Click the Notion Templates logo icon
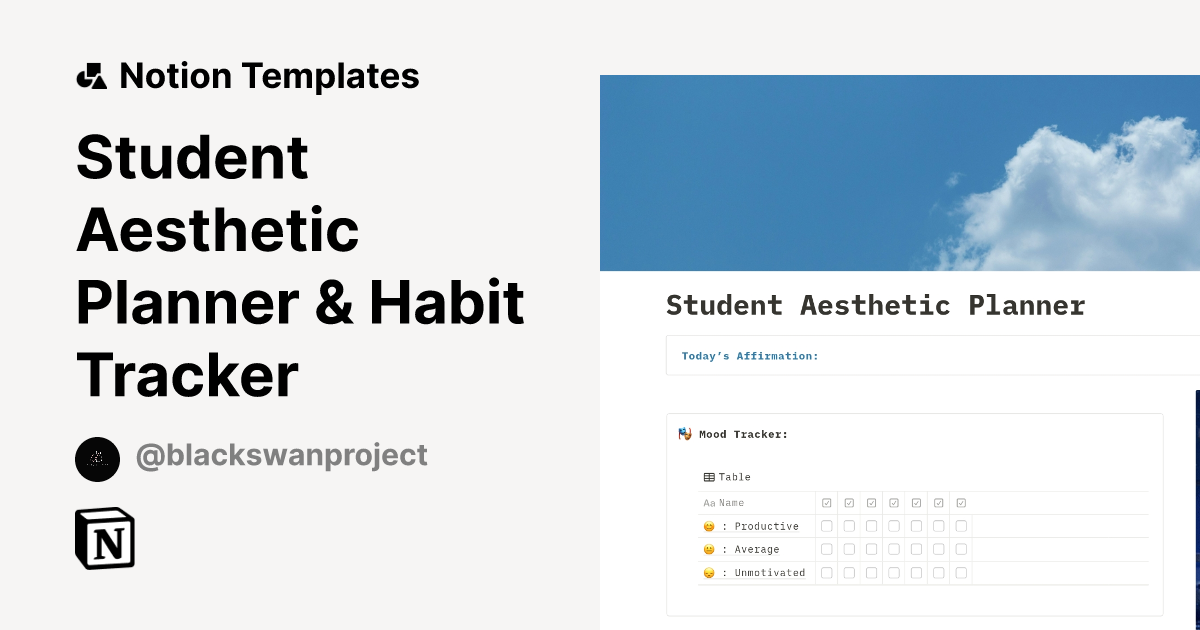The image size is (1200, 630). tap(92, 75)
